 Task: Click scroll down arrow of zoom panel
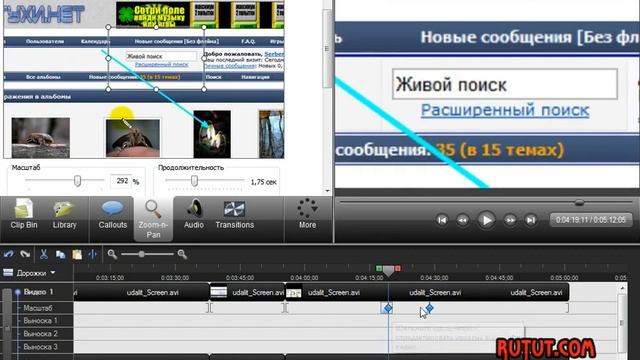click(327, 191)
